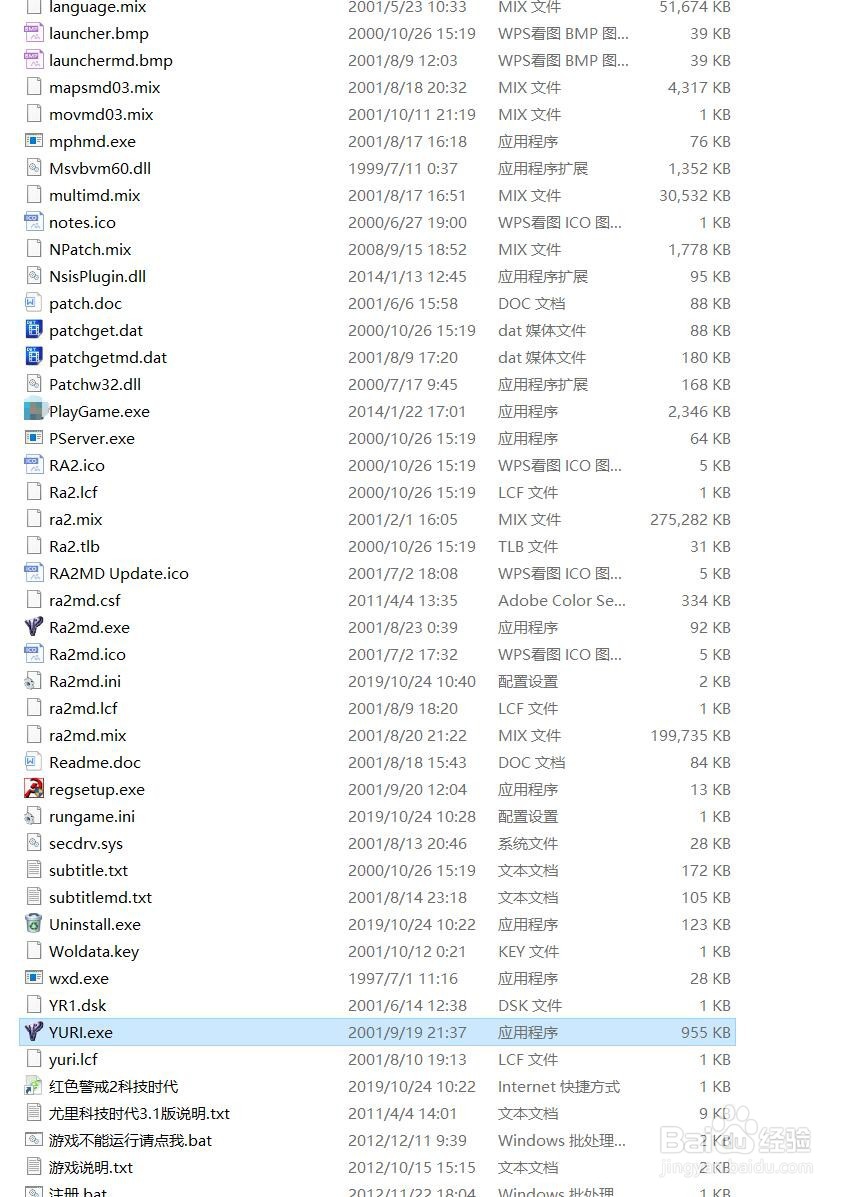The image size is (860, 1197).
Task: Select file name ra2.mix
Action: tap(76, 520)
